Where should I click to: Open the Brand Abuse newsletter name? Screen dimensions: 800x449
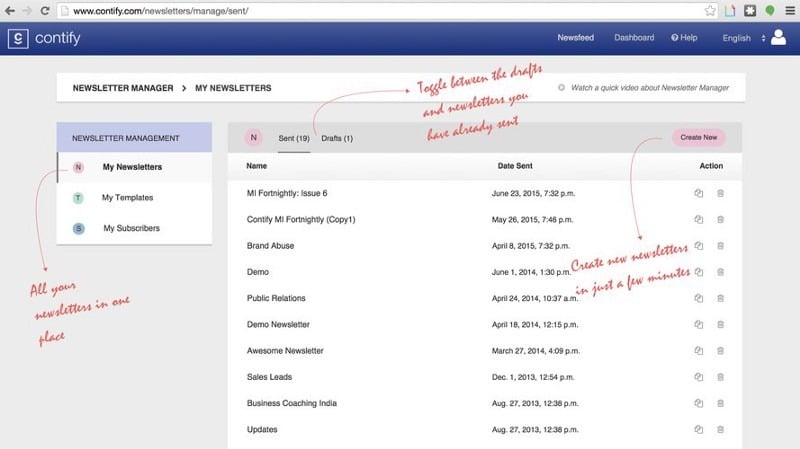(x=270, y=246)
